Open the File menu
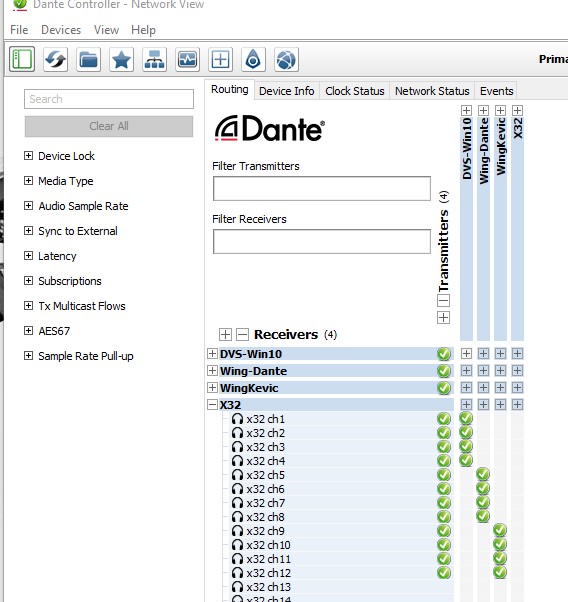 pyautogui.click(x=19, y=30)
